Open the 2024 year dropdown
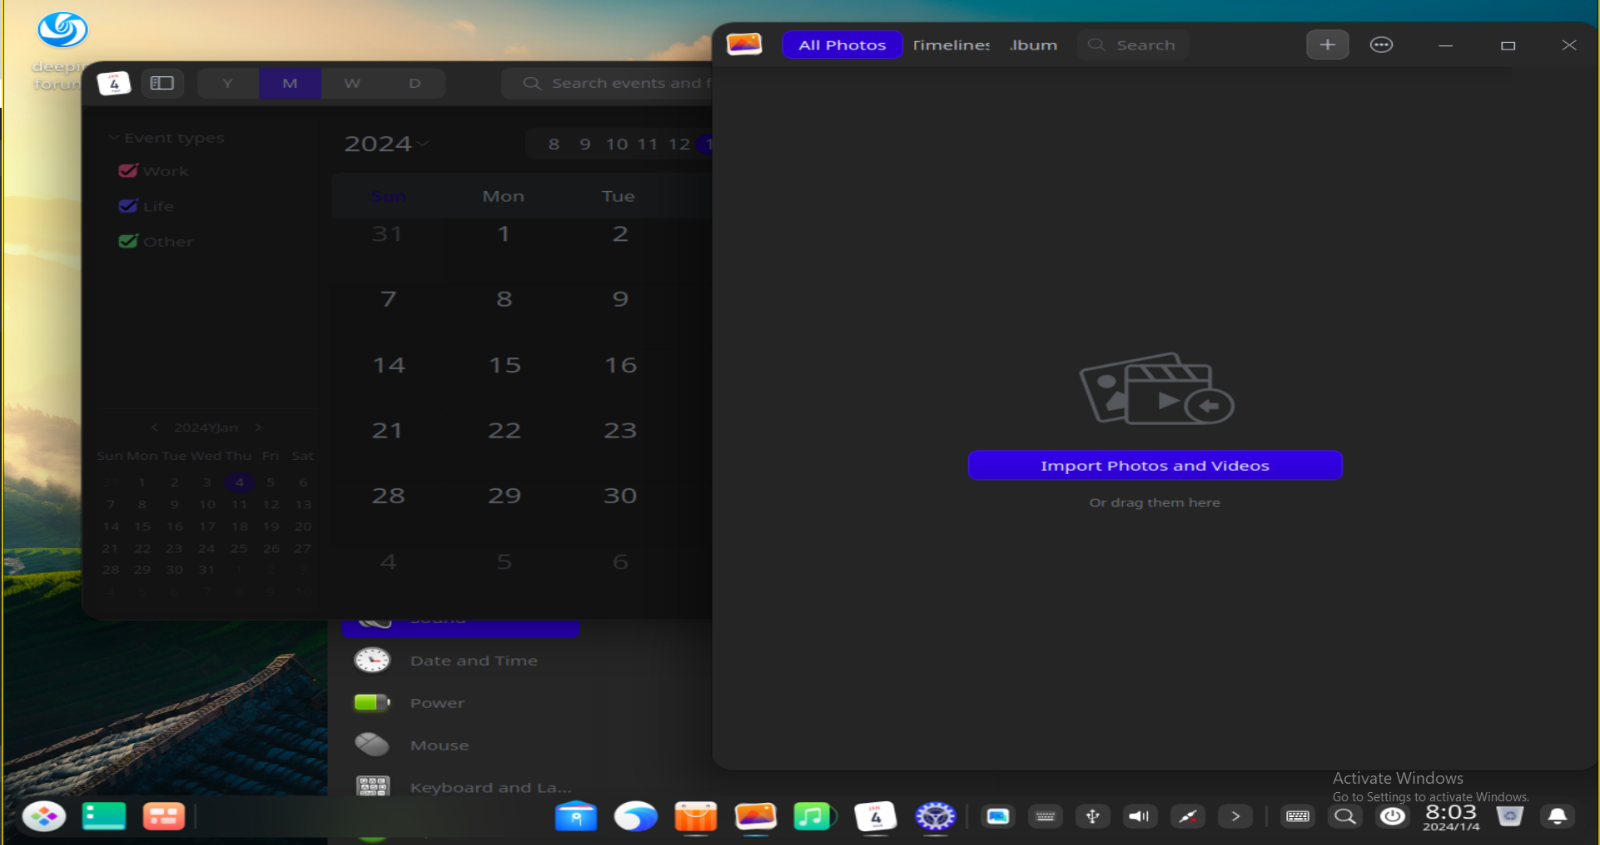This screenshot has width=1600, height=845. tap(387, 144)
